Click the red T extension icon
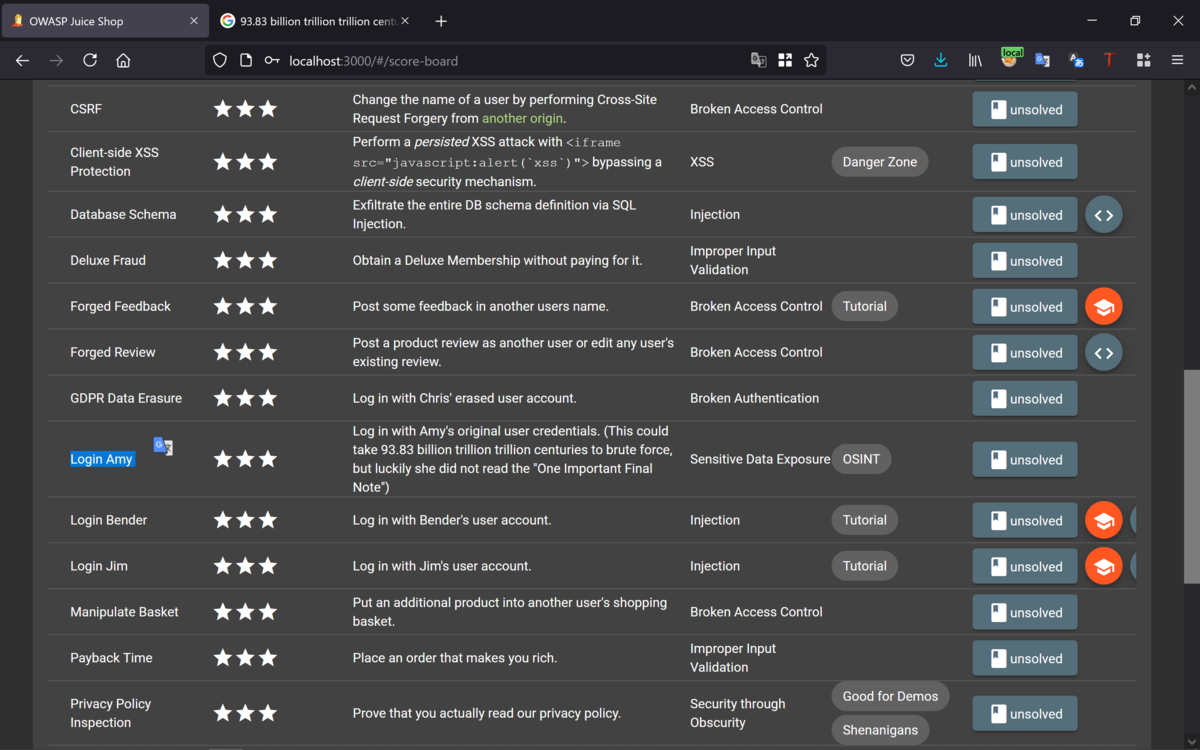The image size is (1200, 750). (1108, 60)
